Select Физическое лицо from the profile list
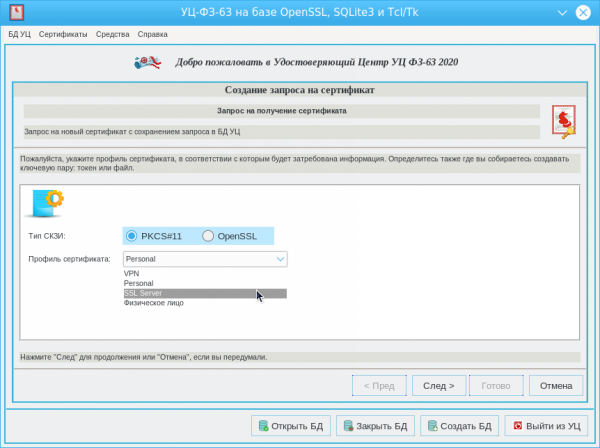The width and height of the screenshot is (600, 448). (x=153, y=303)
